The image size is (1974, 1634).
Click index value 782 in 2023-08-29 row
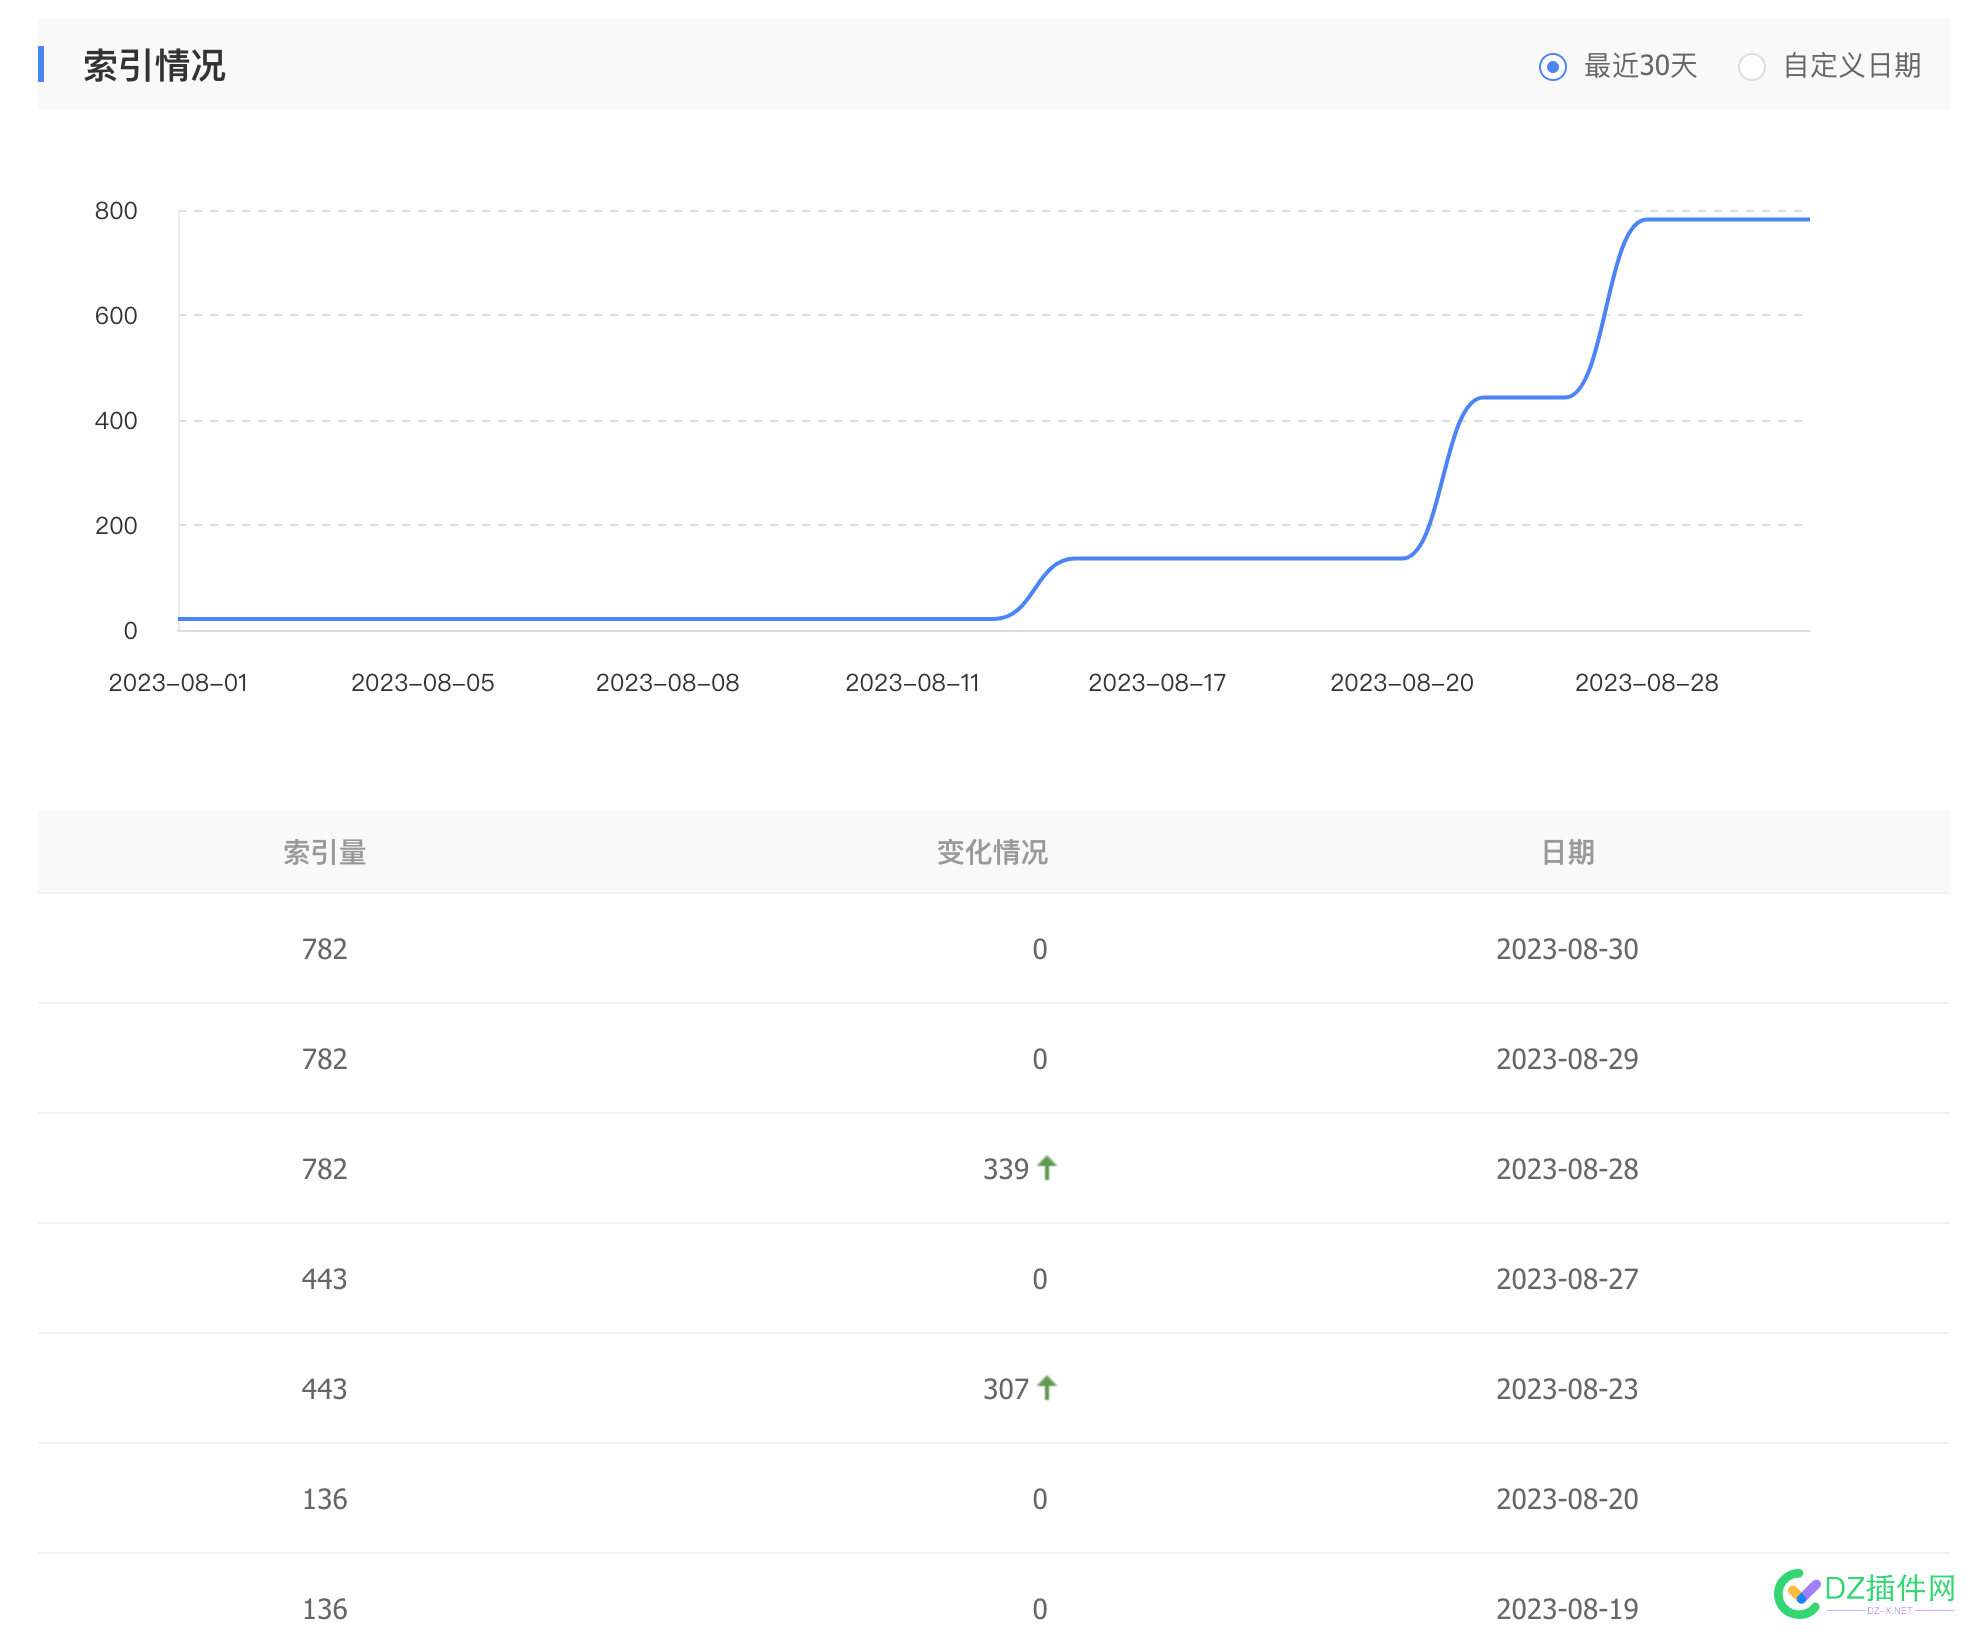click(x=325, y=1059)
